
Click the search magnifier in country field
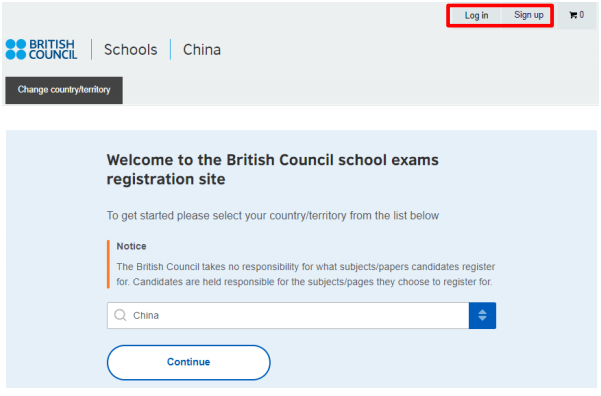(120, 315)
